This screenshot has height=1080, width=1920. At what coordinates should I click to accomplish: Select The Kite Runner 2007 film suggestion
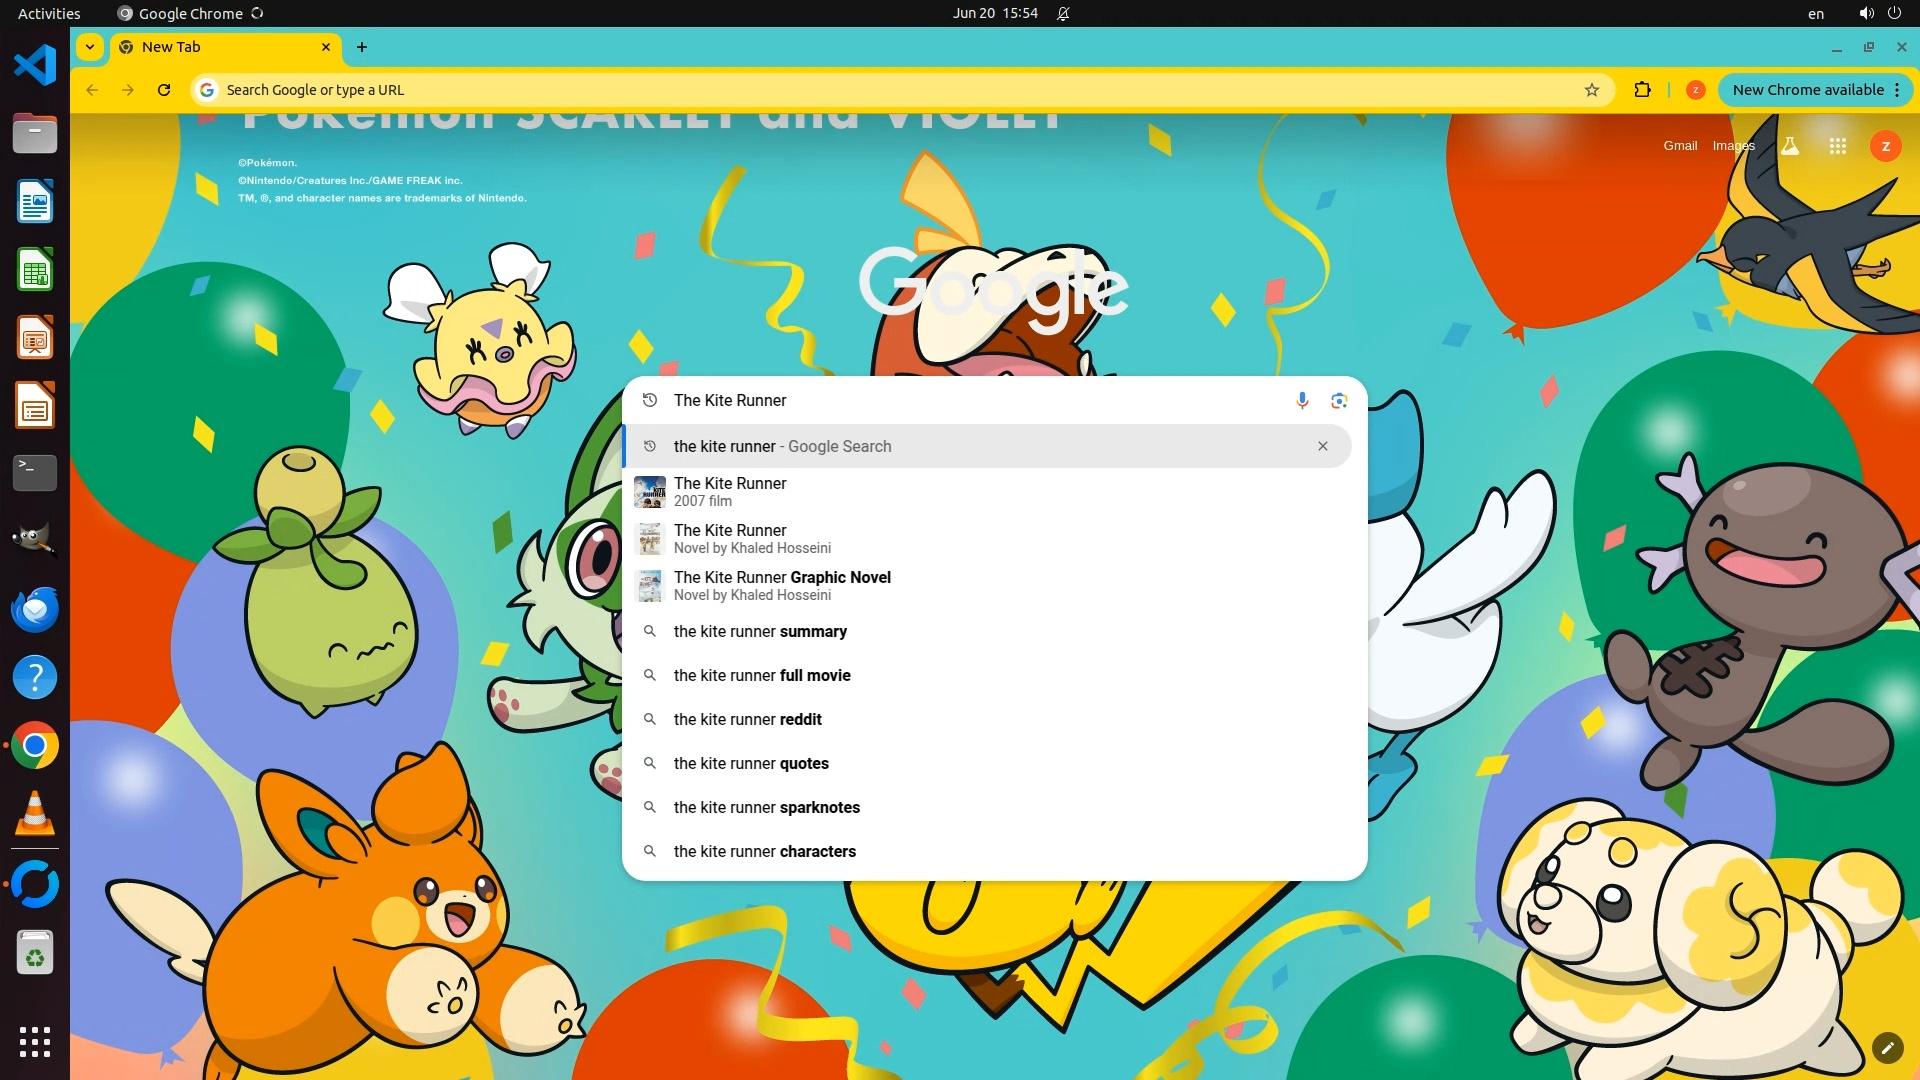pos(730,491)
